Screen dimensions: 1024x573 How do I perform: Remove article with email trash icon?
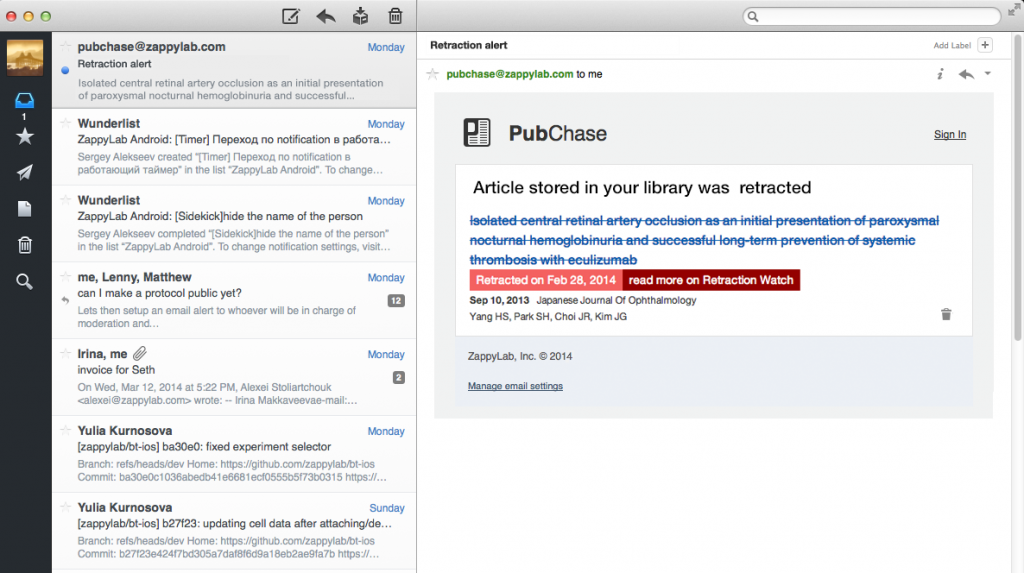click(946, 314)
